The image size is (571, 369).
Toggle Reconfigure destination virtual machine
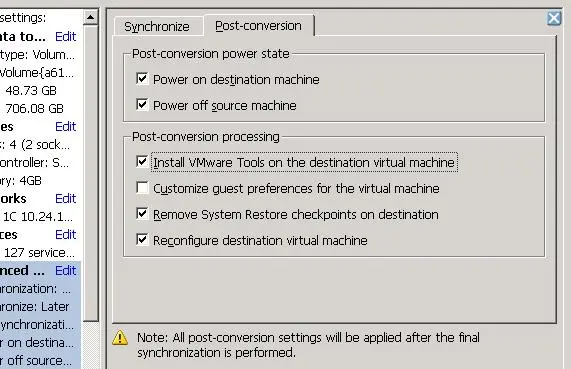[x=142, y=240]
